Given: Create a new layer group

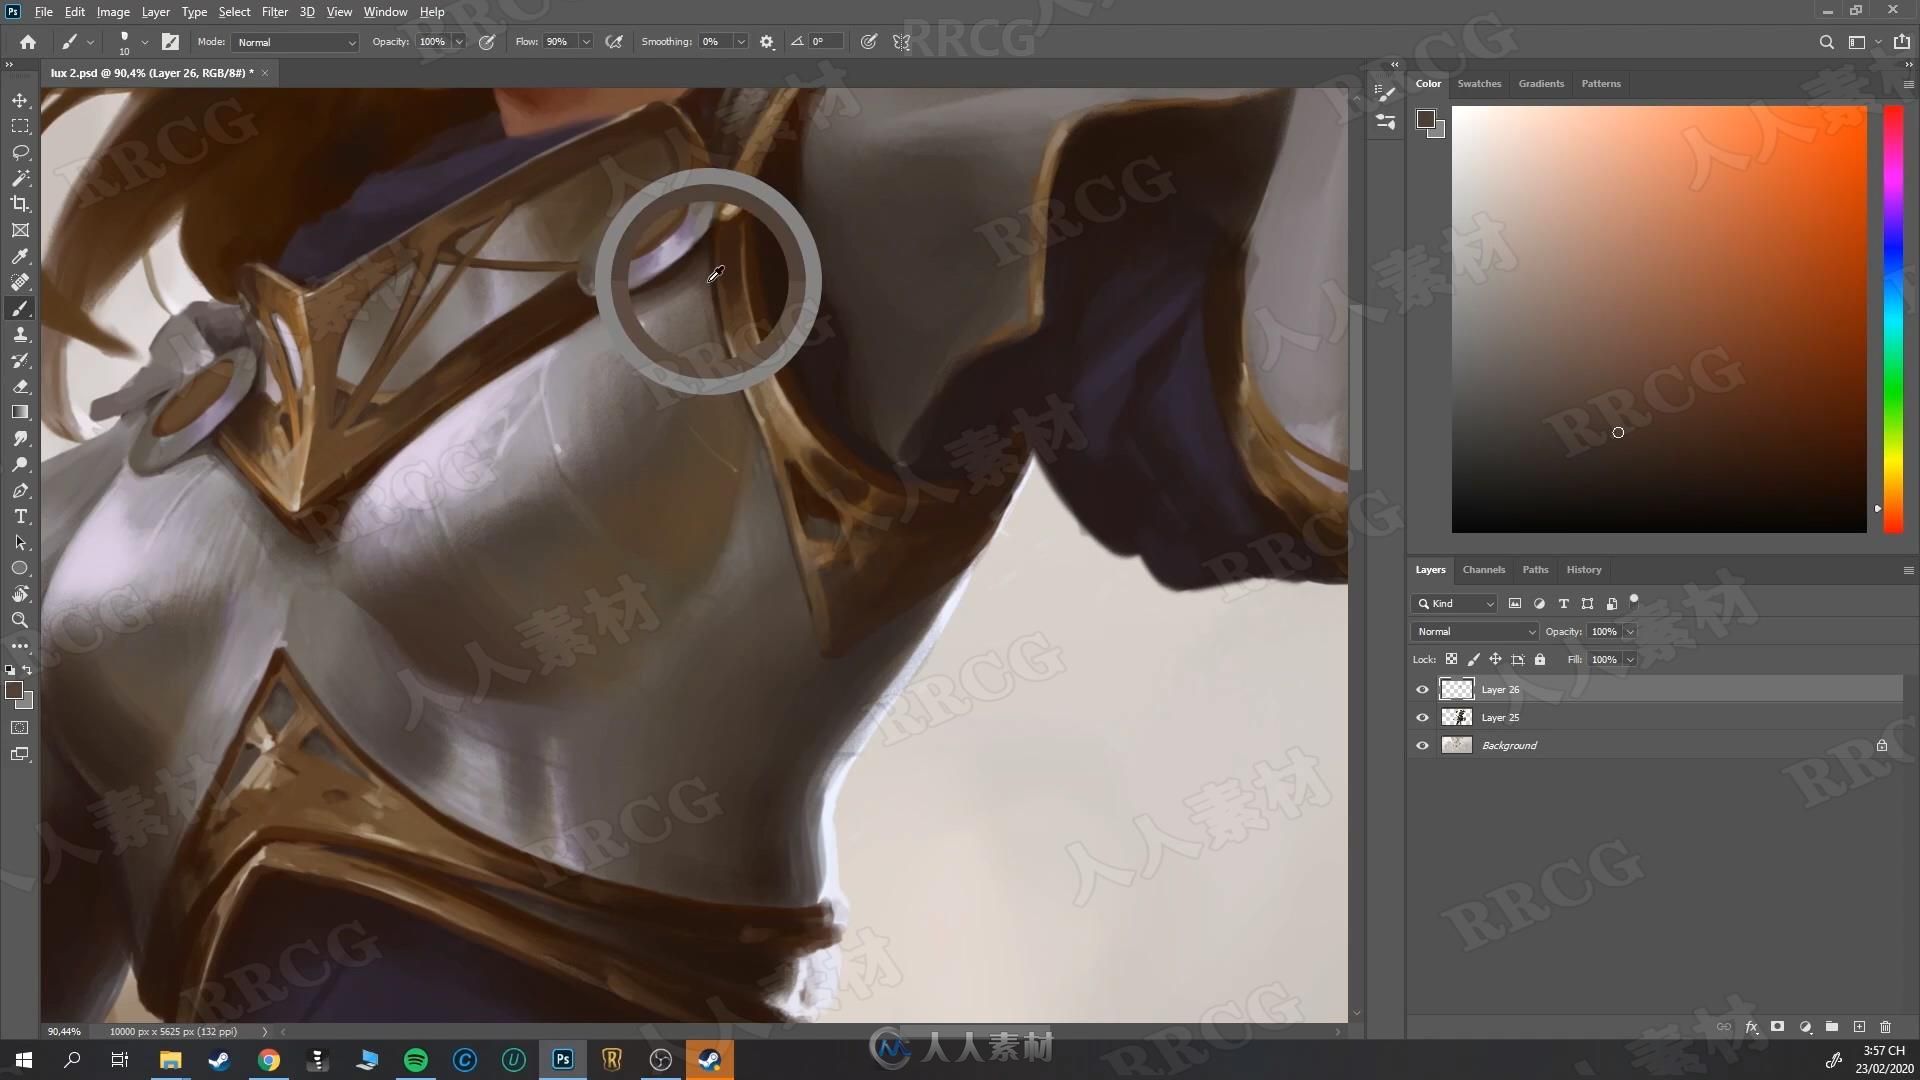Looking at the screenshot, I should coord(1832,1027).
